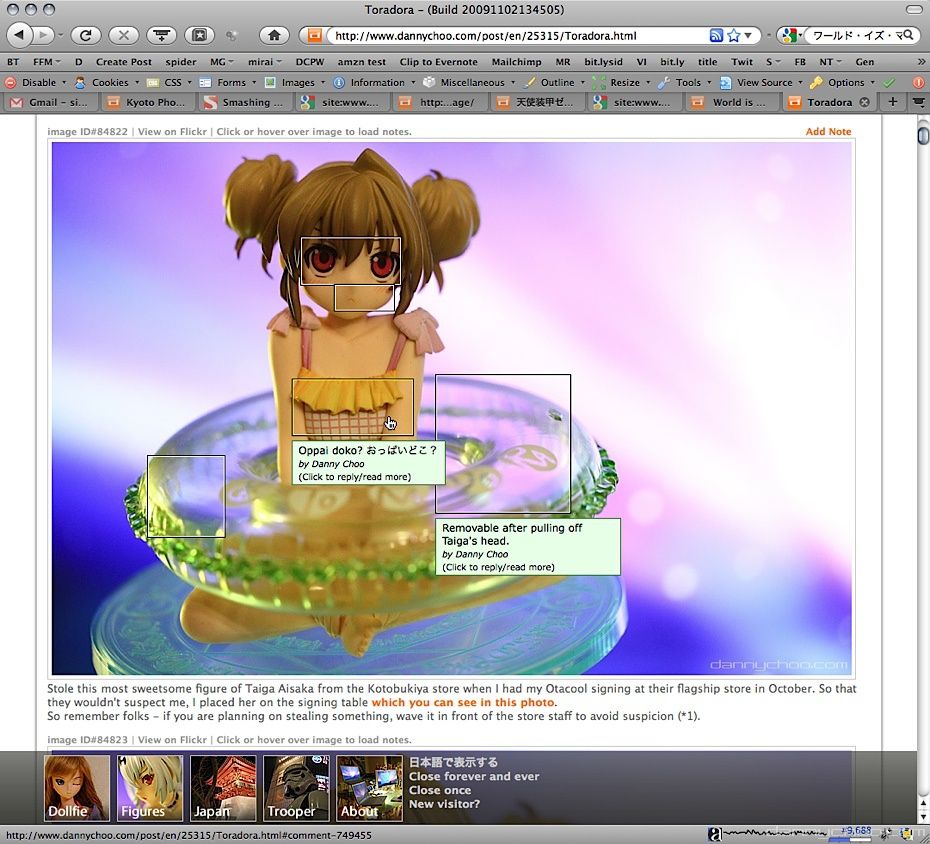The height and width of the screenshot is (844, 930).
Task: Click the Alexa 'a' icon in status bar
Action: point(715,835)
